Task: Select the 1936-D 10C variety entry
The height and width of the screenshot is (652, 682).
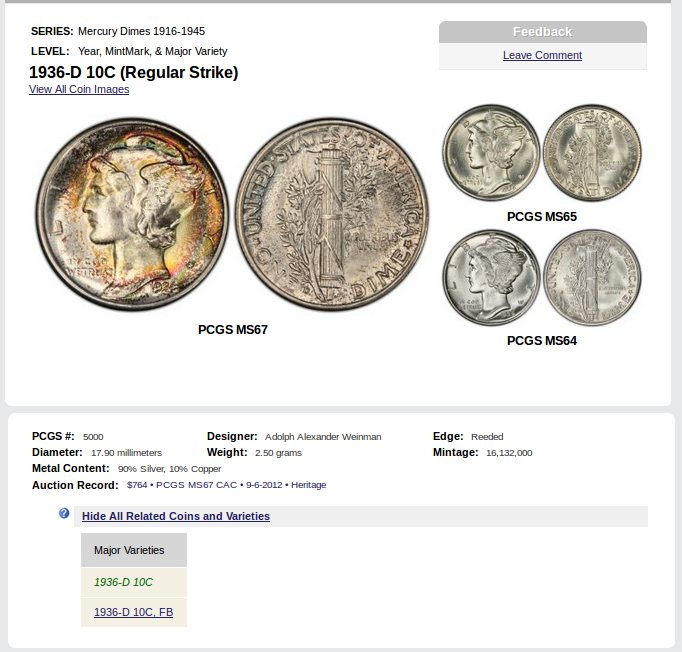Action: coord(123,582)
